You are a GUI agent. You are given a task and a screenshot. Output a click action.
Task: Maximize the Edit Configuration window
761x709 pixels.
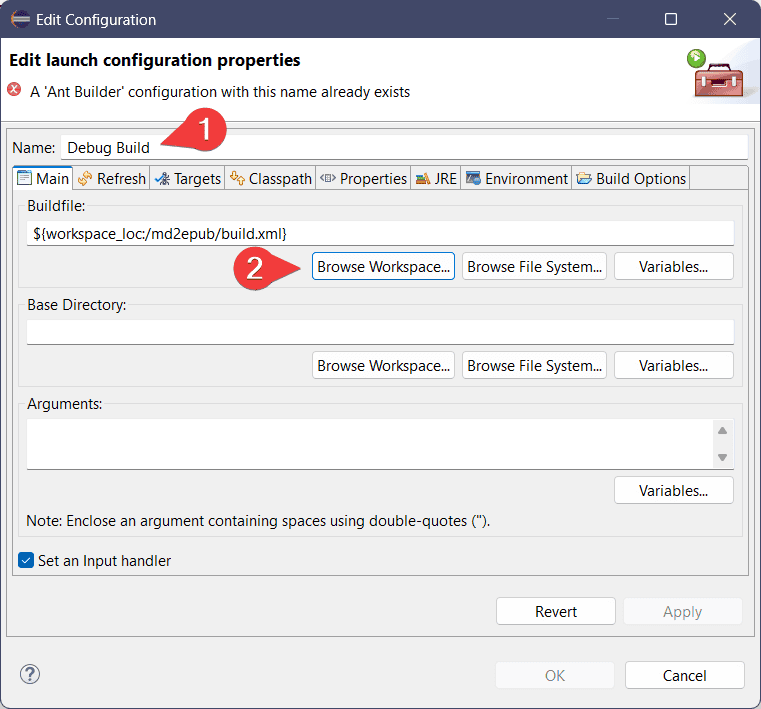tap(671, 19)
